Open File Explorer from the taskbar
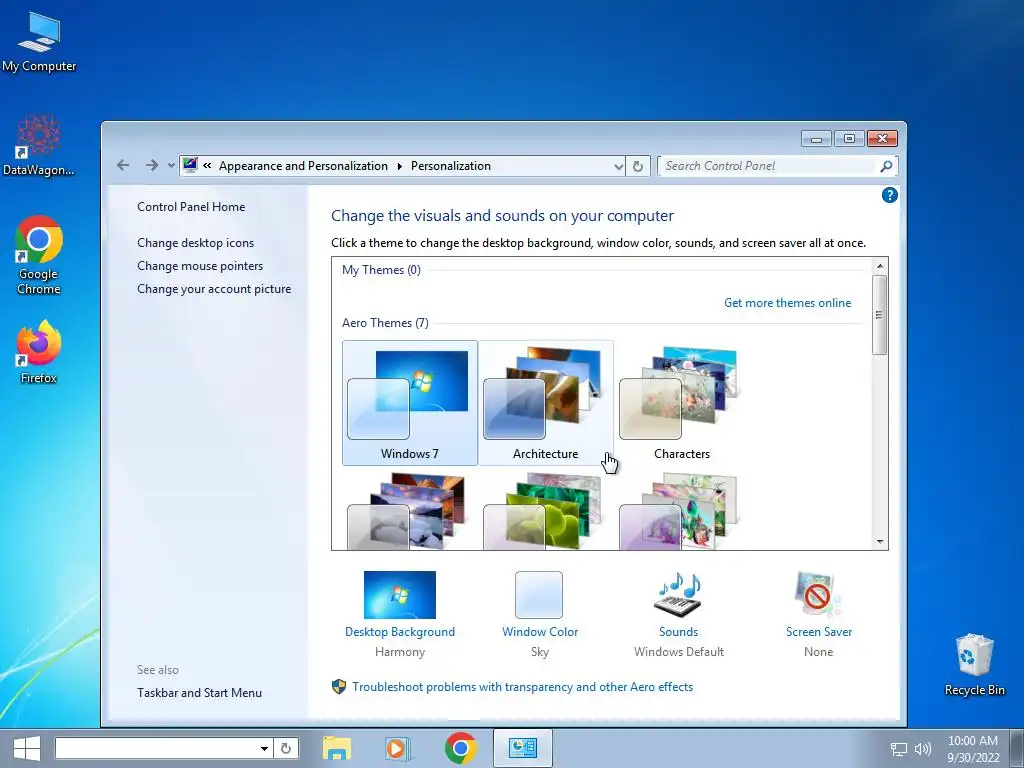 [x=337, y=748]
